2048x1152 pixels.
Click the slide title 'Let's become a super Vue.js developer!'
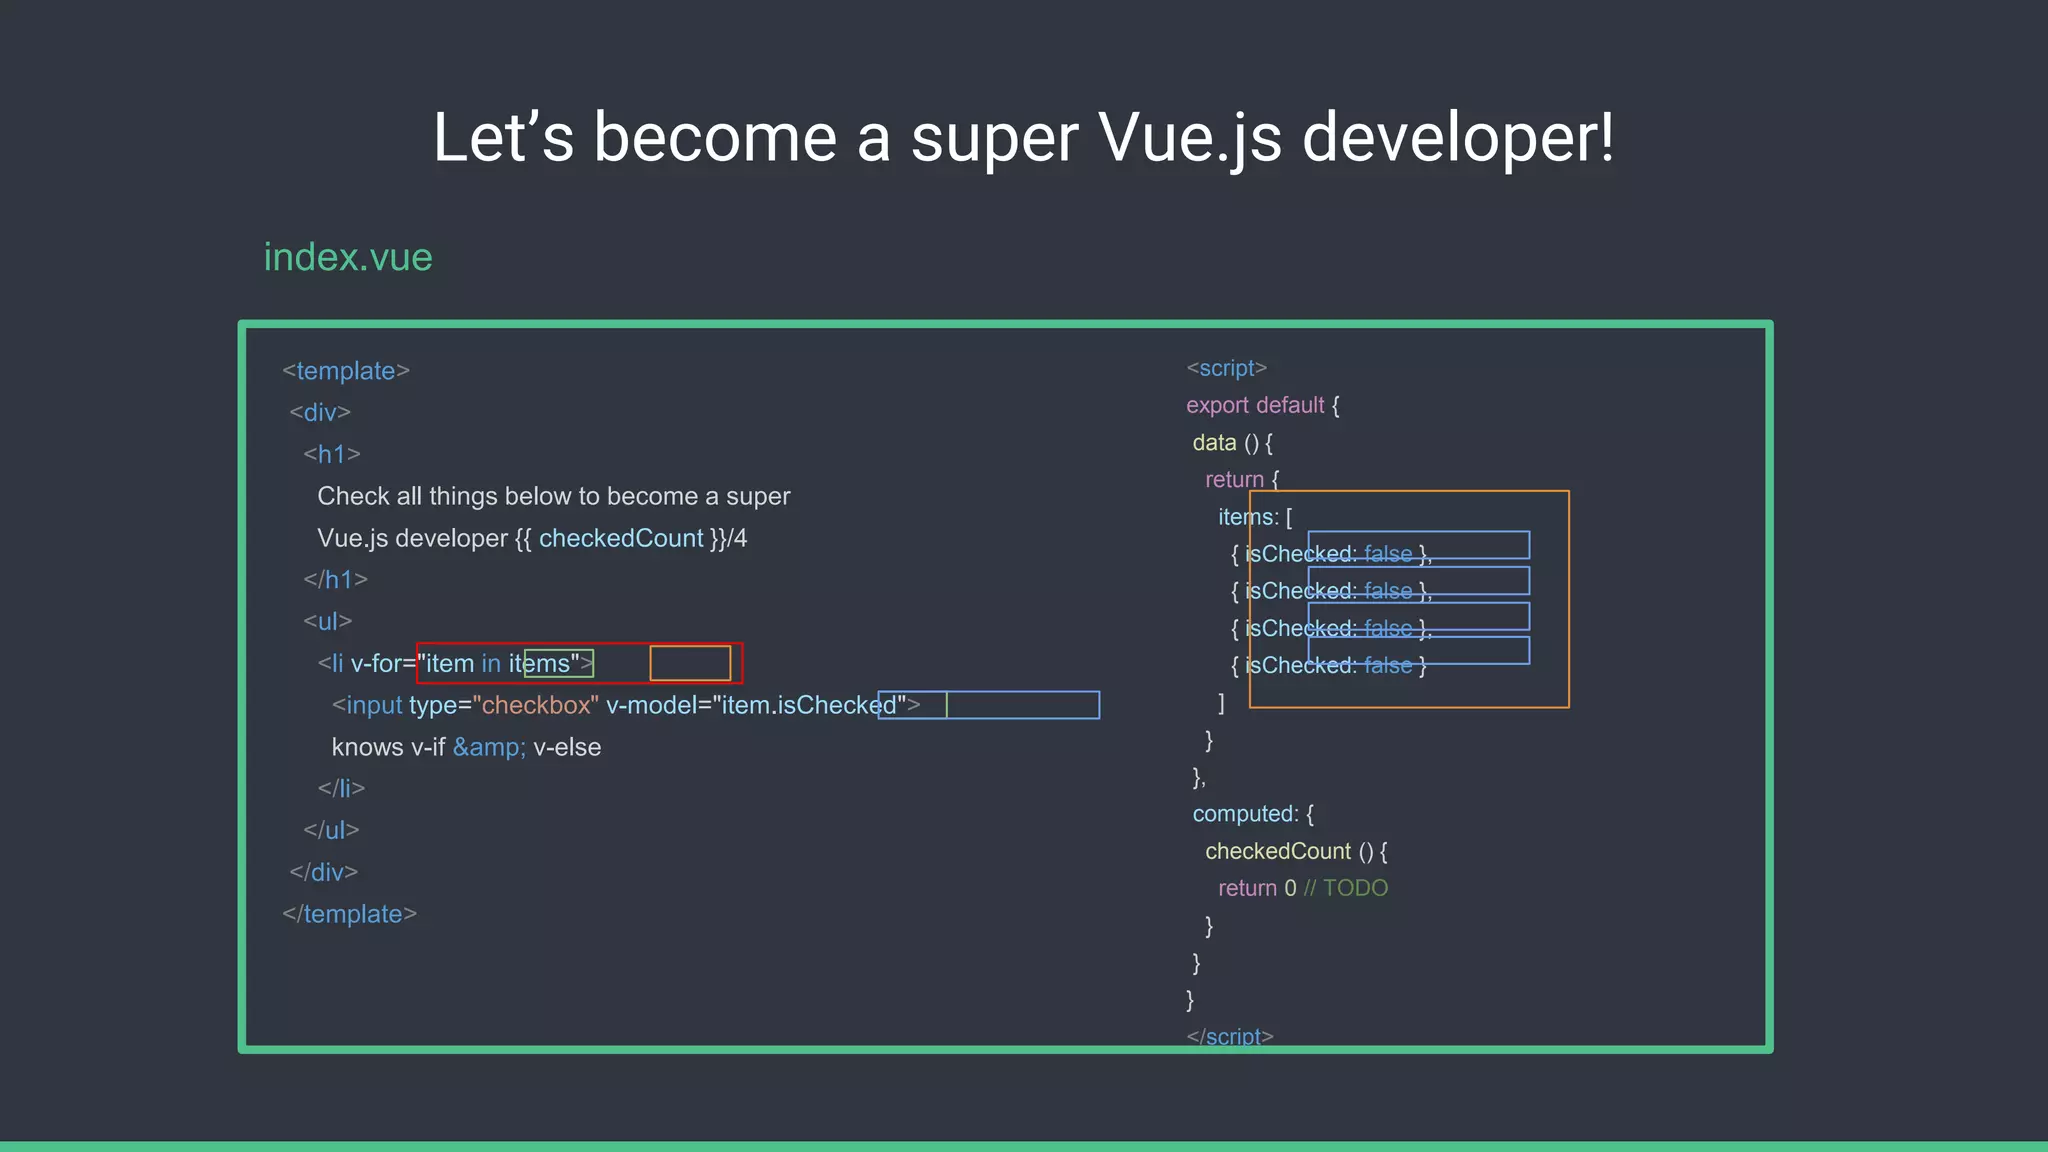tap(1023, 138)
